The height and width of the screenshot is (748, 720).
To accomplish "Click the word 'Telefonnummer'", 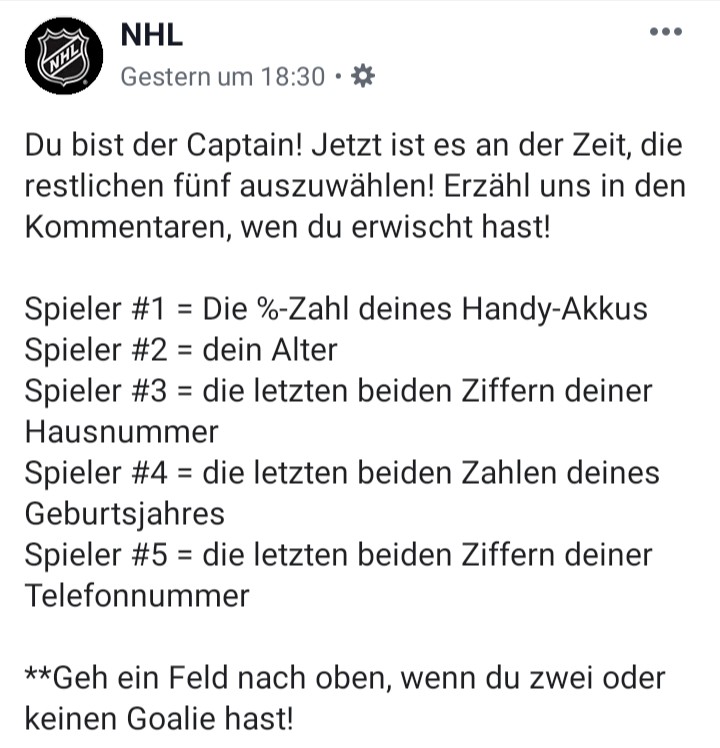I will 136,595.
